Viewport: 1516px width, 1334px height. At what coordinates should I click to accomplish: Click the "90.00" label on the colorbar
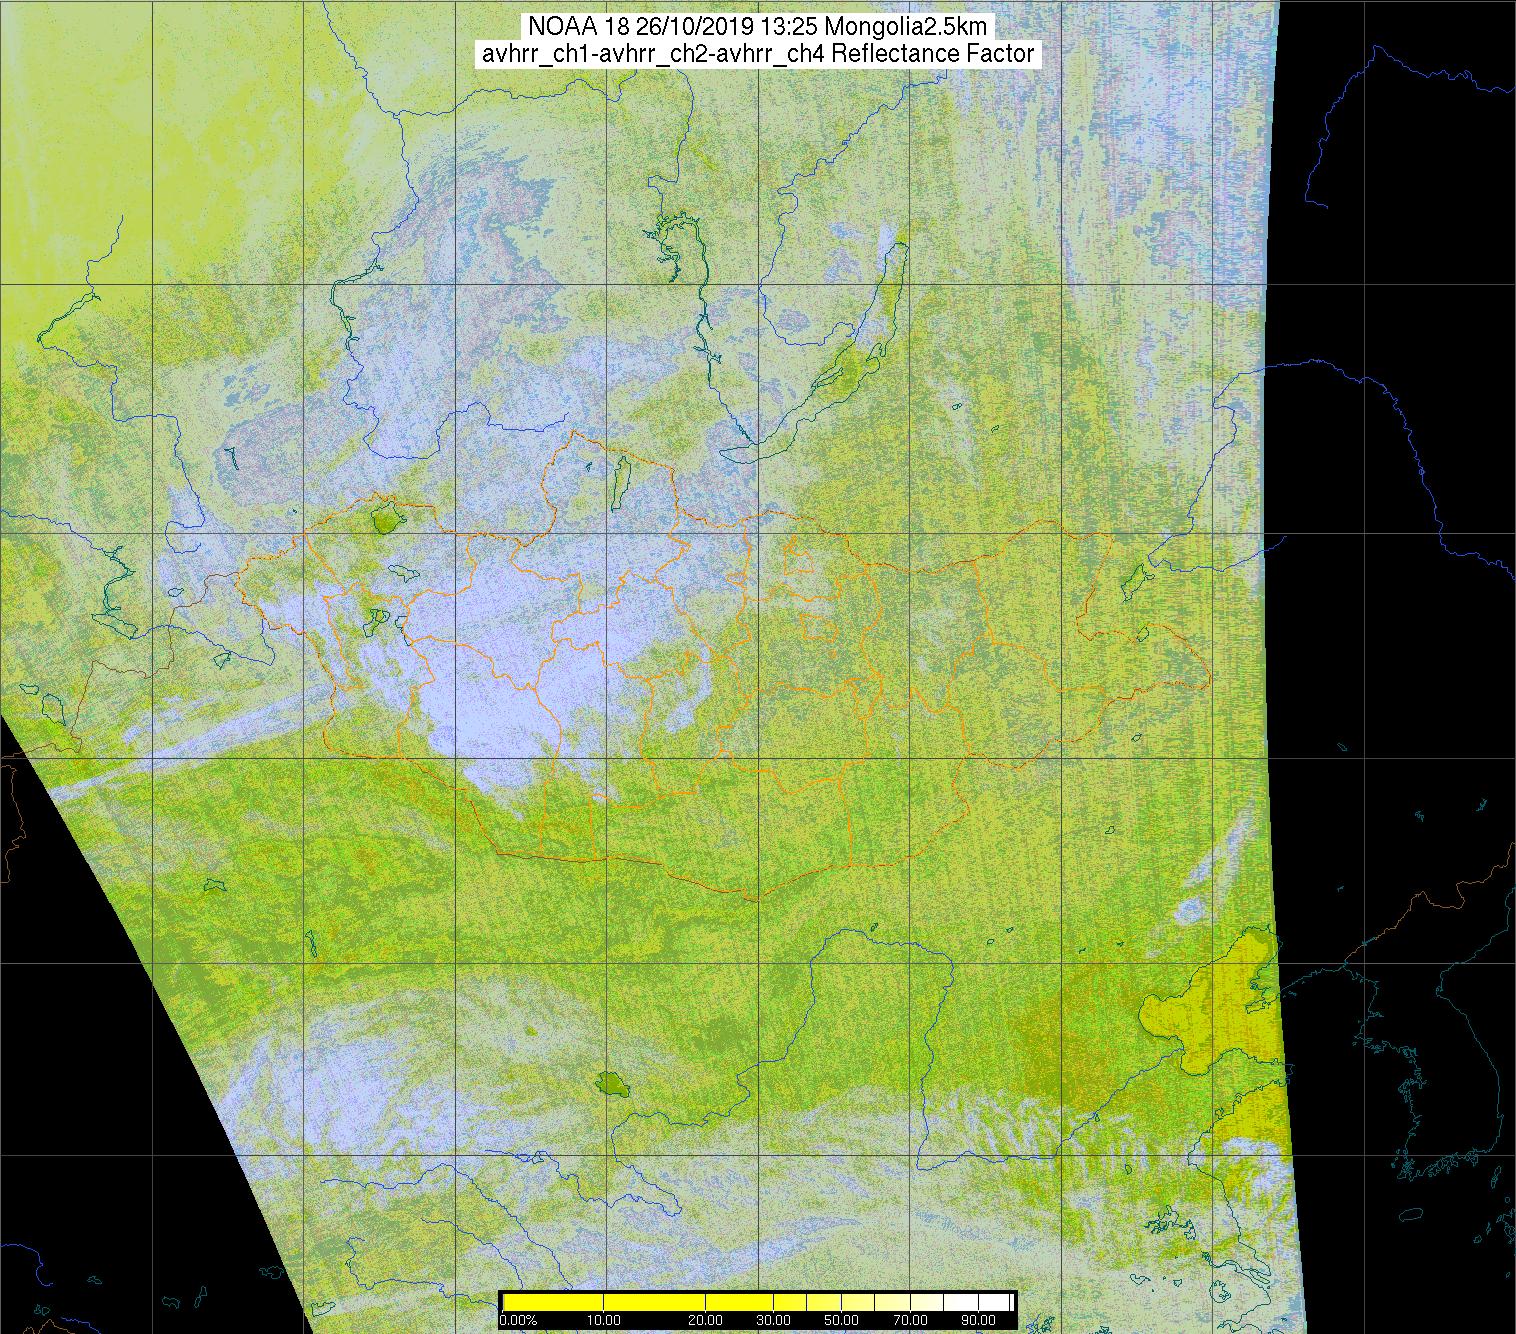click(978, 1320)
